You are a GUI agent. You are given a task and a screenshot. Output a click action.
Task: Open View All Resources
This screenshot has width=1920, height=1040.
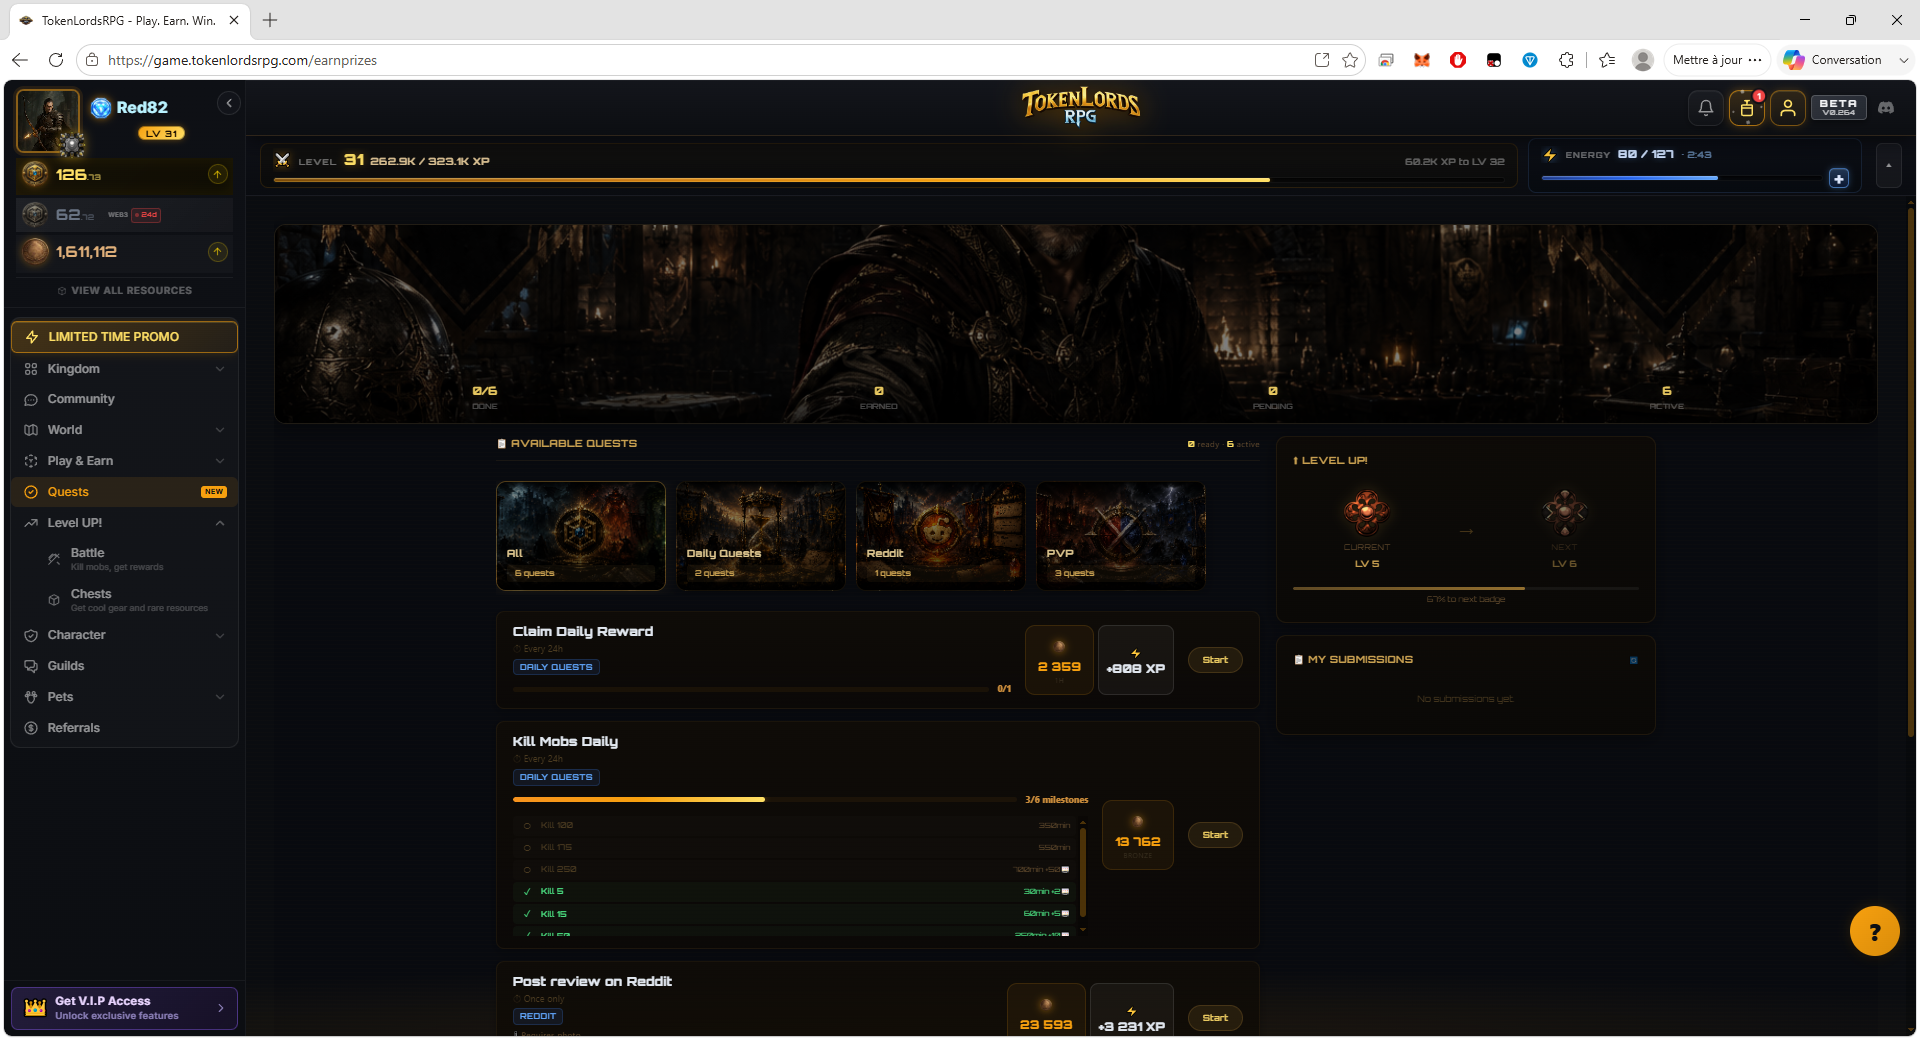[x=125, y=290]
